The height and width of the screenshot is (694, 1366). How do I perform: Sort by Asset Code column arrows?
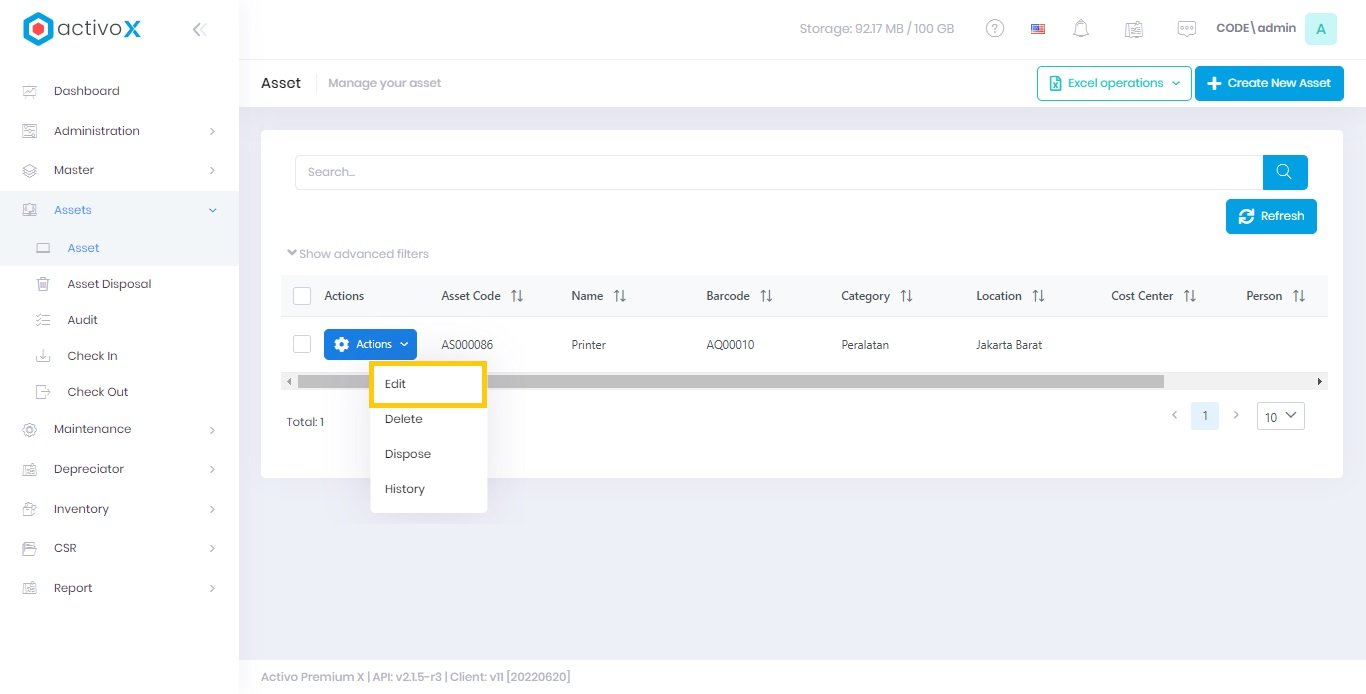click(x=517, y=296)
